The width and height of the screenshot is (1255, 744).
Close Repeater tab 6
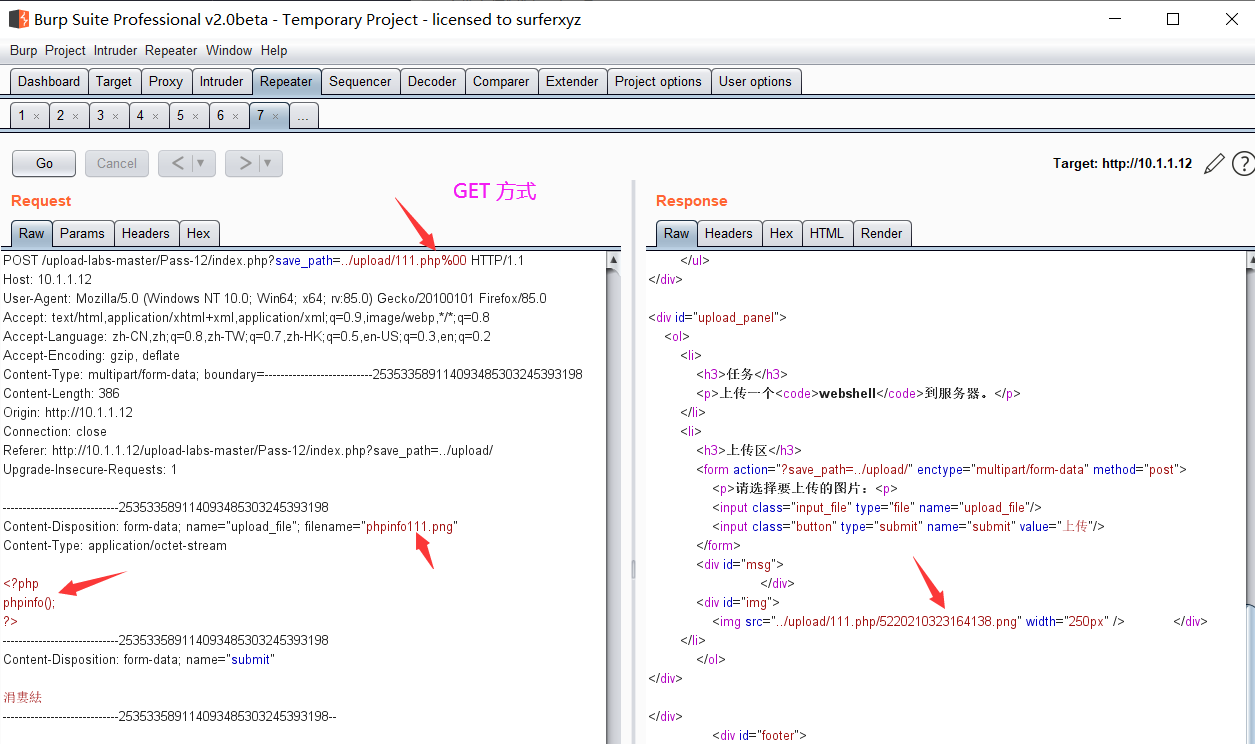[235, 116]
